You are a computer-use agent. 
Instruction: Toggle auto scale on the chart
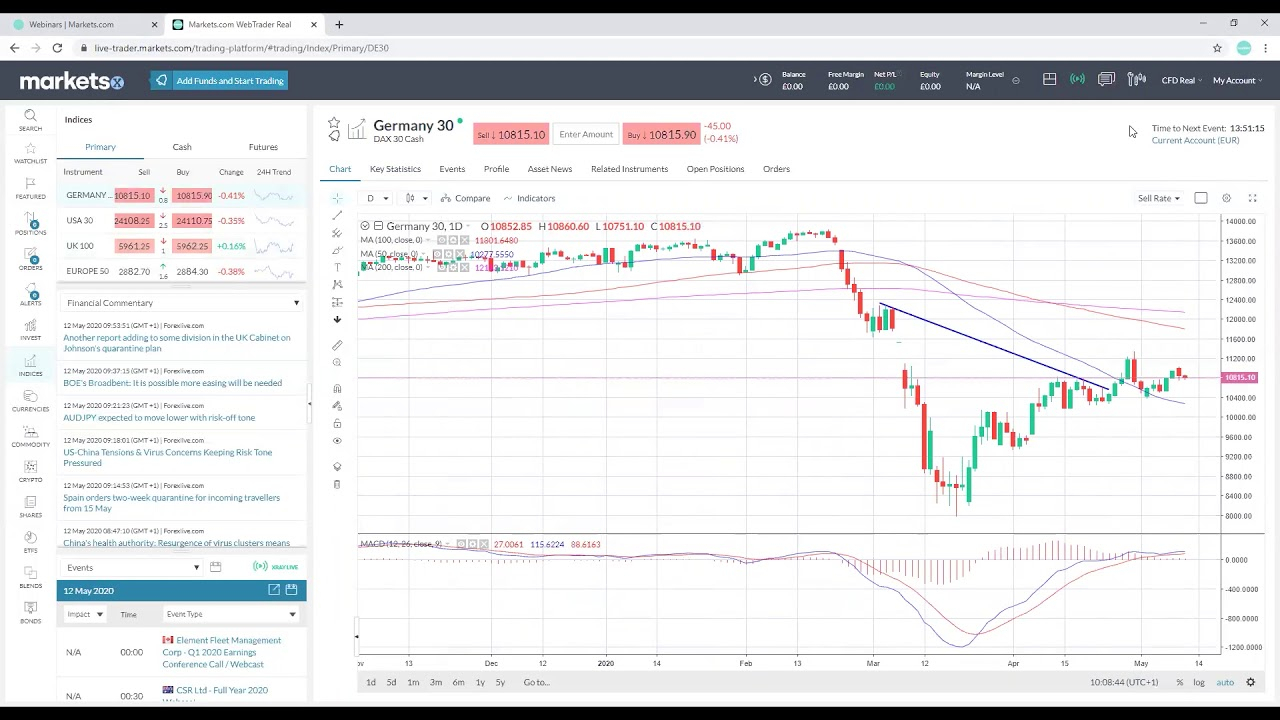pyautogui.click(x=1225, y=682)
